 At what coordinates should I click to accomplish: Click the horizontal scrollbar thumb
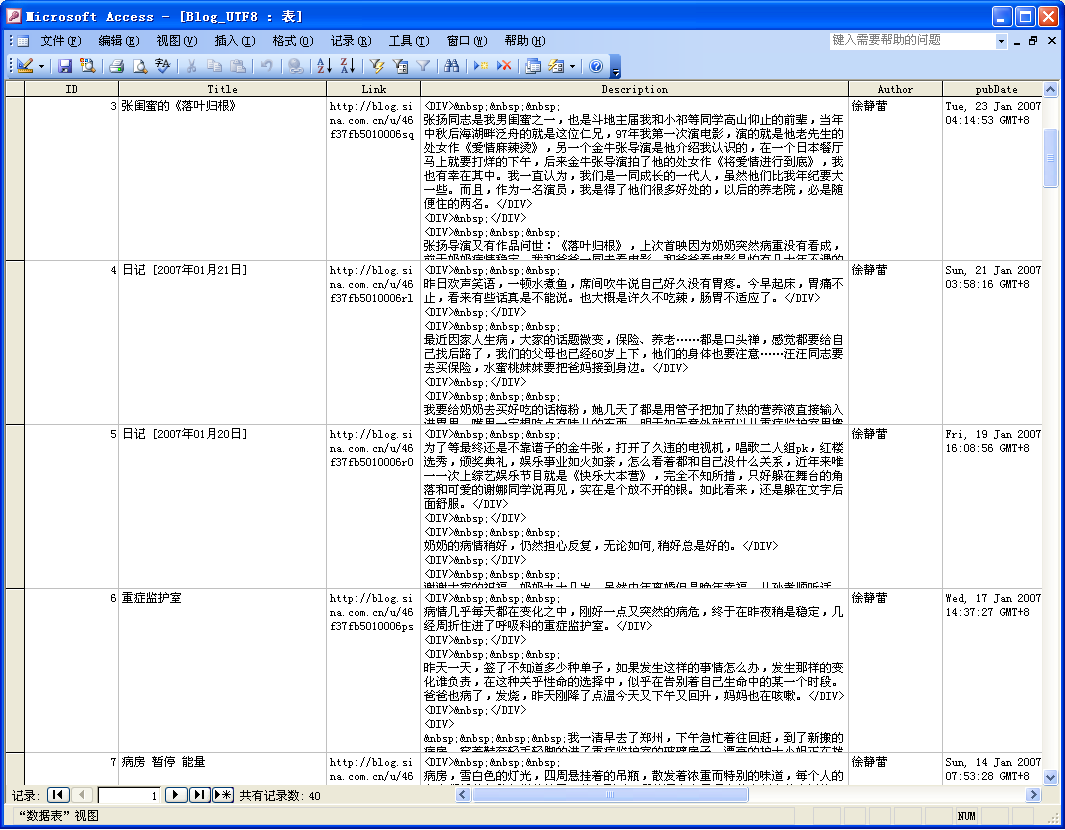609,795
